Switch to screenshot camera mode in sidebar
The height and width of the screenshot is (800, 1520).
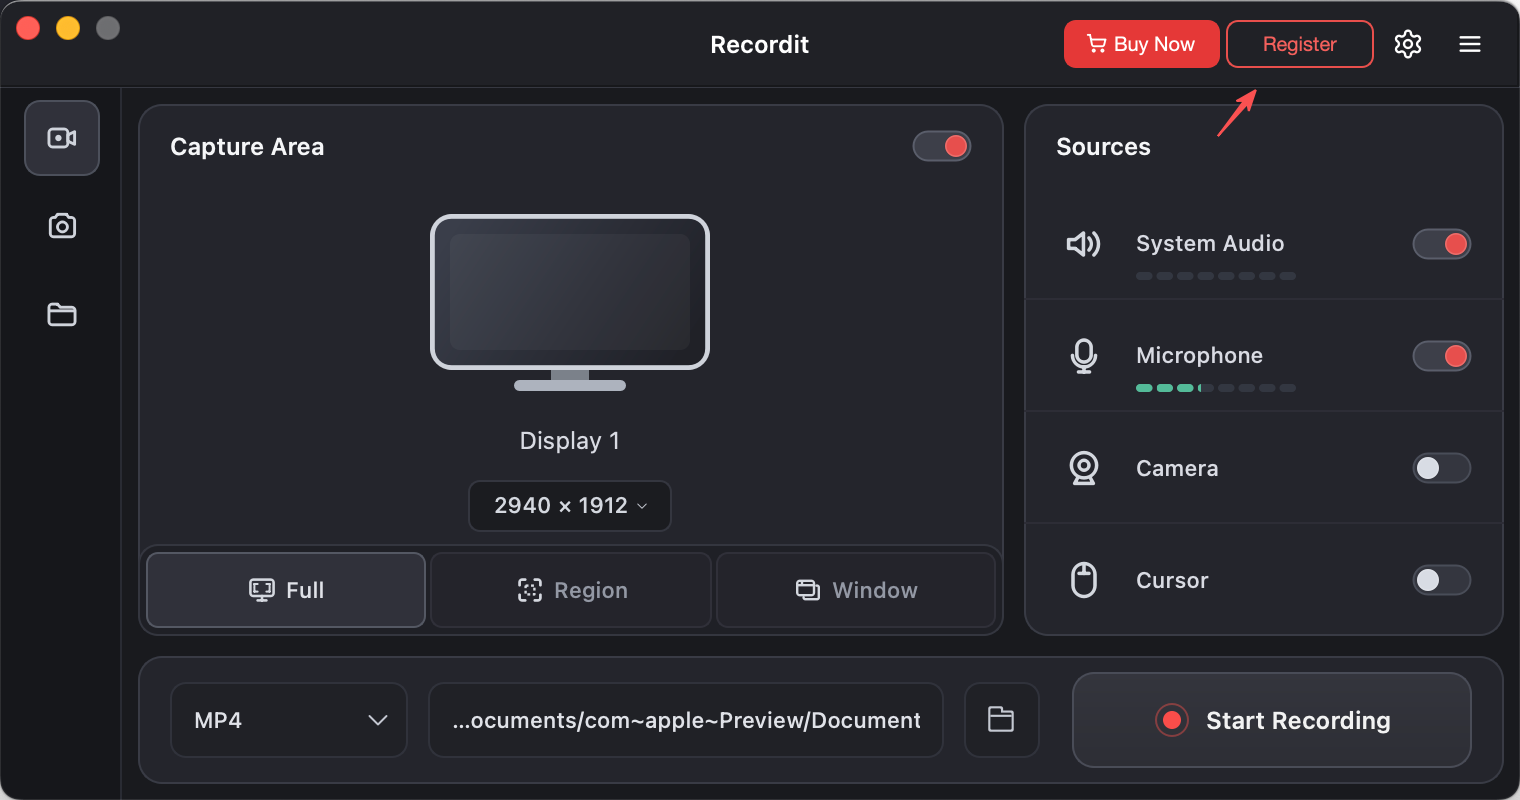coord(62,226)
